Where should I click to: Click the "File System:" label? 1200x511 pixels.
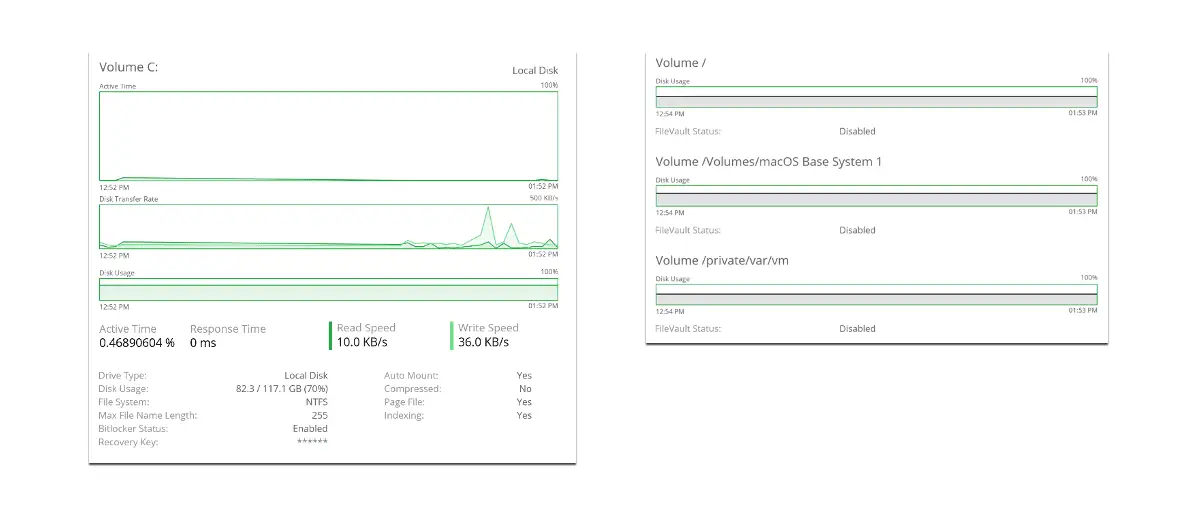coord(125,402)
